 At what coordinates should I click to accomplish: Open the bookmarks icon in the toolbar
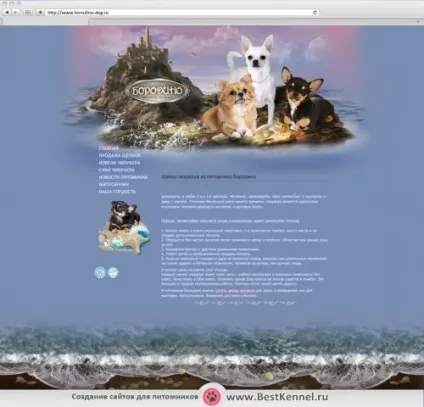28,12
